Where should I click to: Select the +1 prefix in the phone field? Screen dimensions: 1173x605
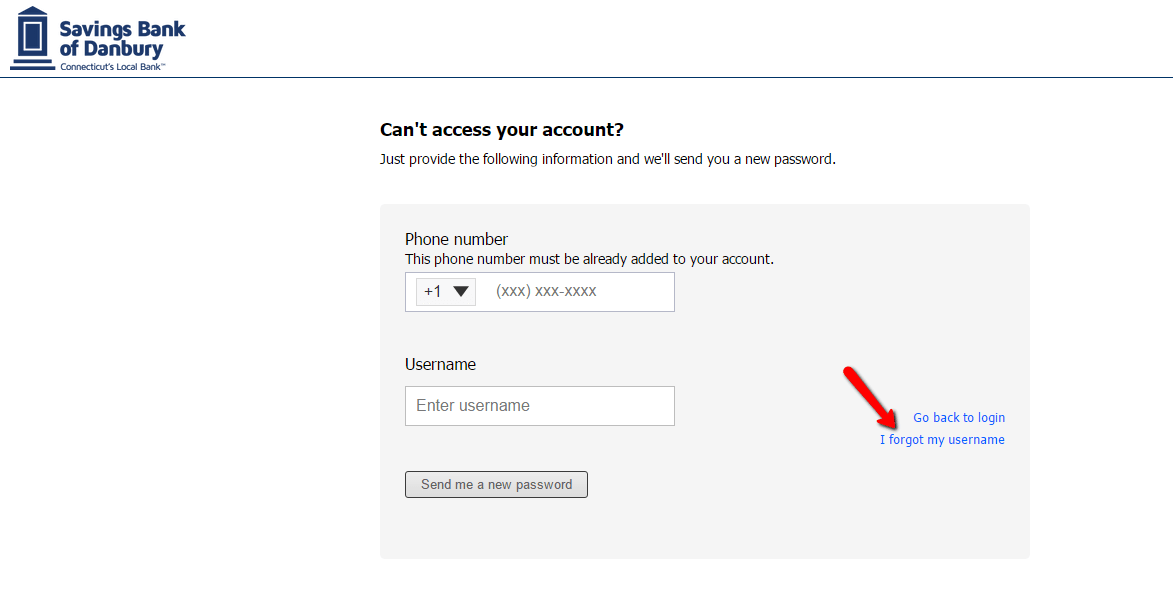tap(432, 291)
